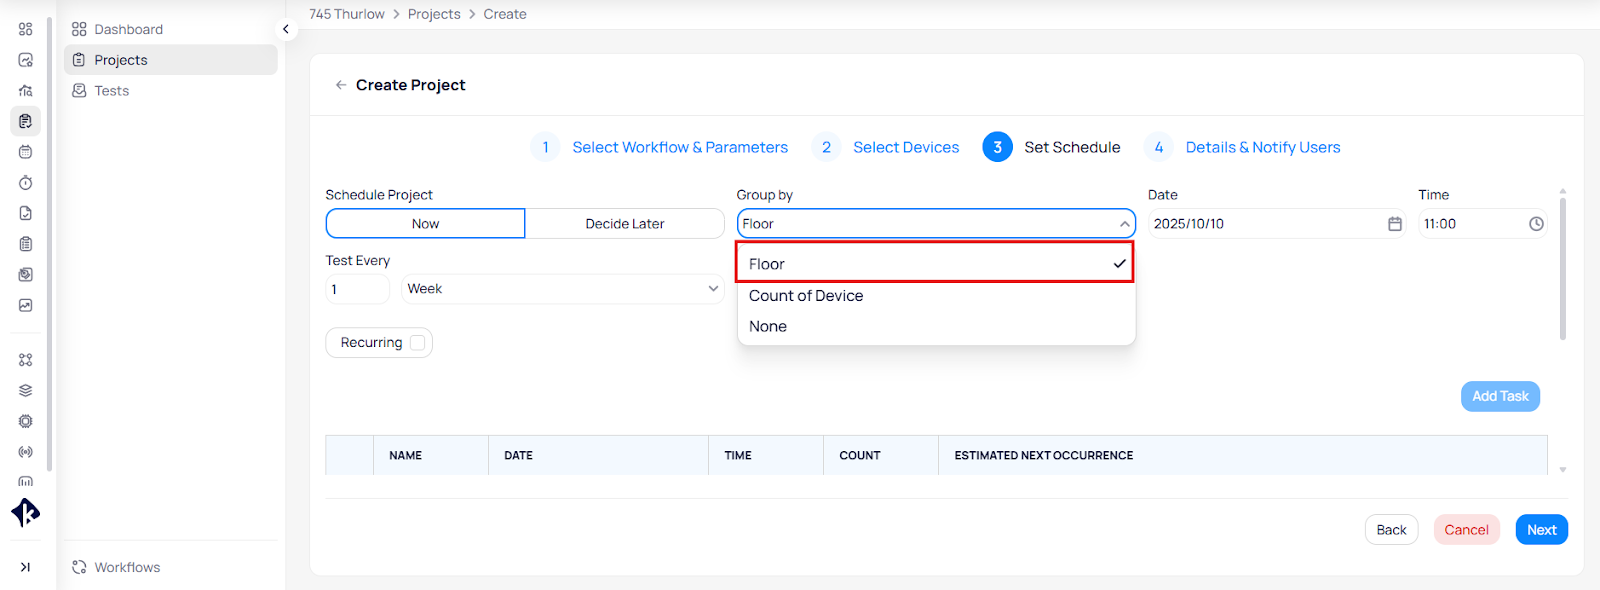This screenshot has height=590, width=1600.
Task: Open the Projects sidebar menu item
Action: click(121, 60)
